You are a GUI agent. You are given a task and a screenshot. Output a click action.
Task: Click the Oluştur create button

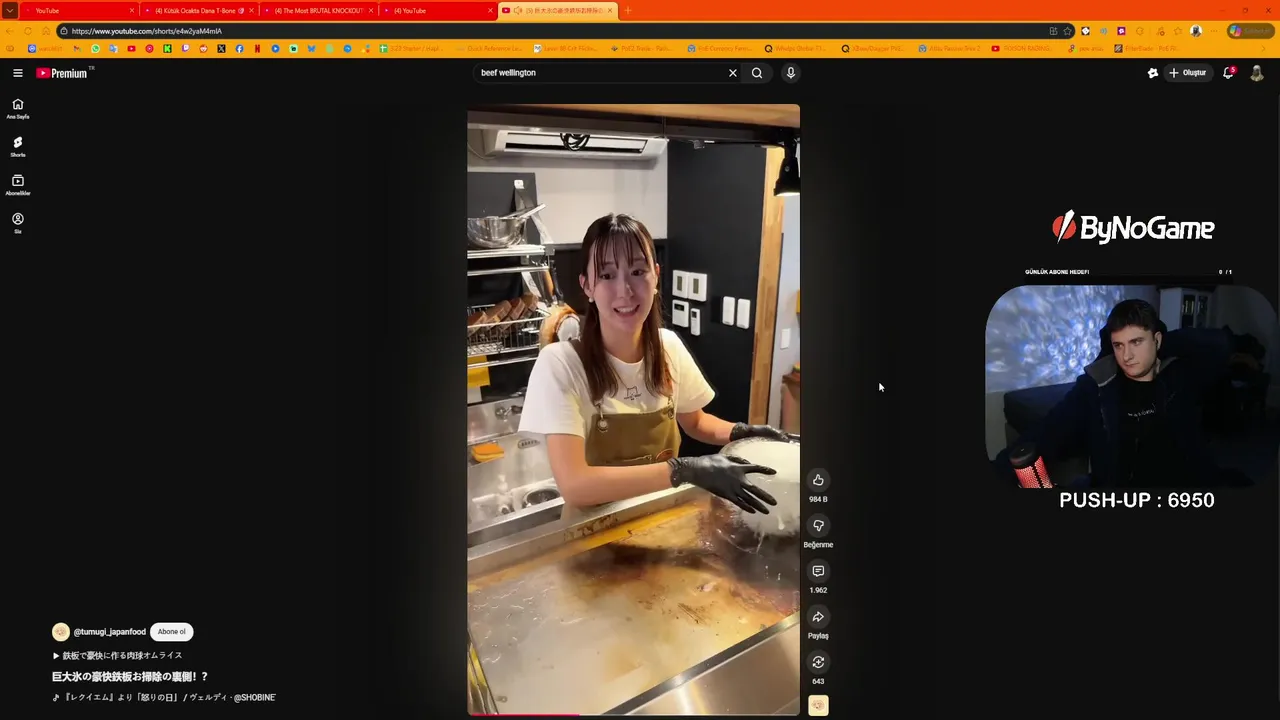pyautogui.click(x=1188, y=73)
